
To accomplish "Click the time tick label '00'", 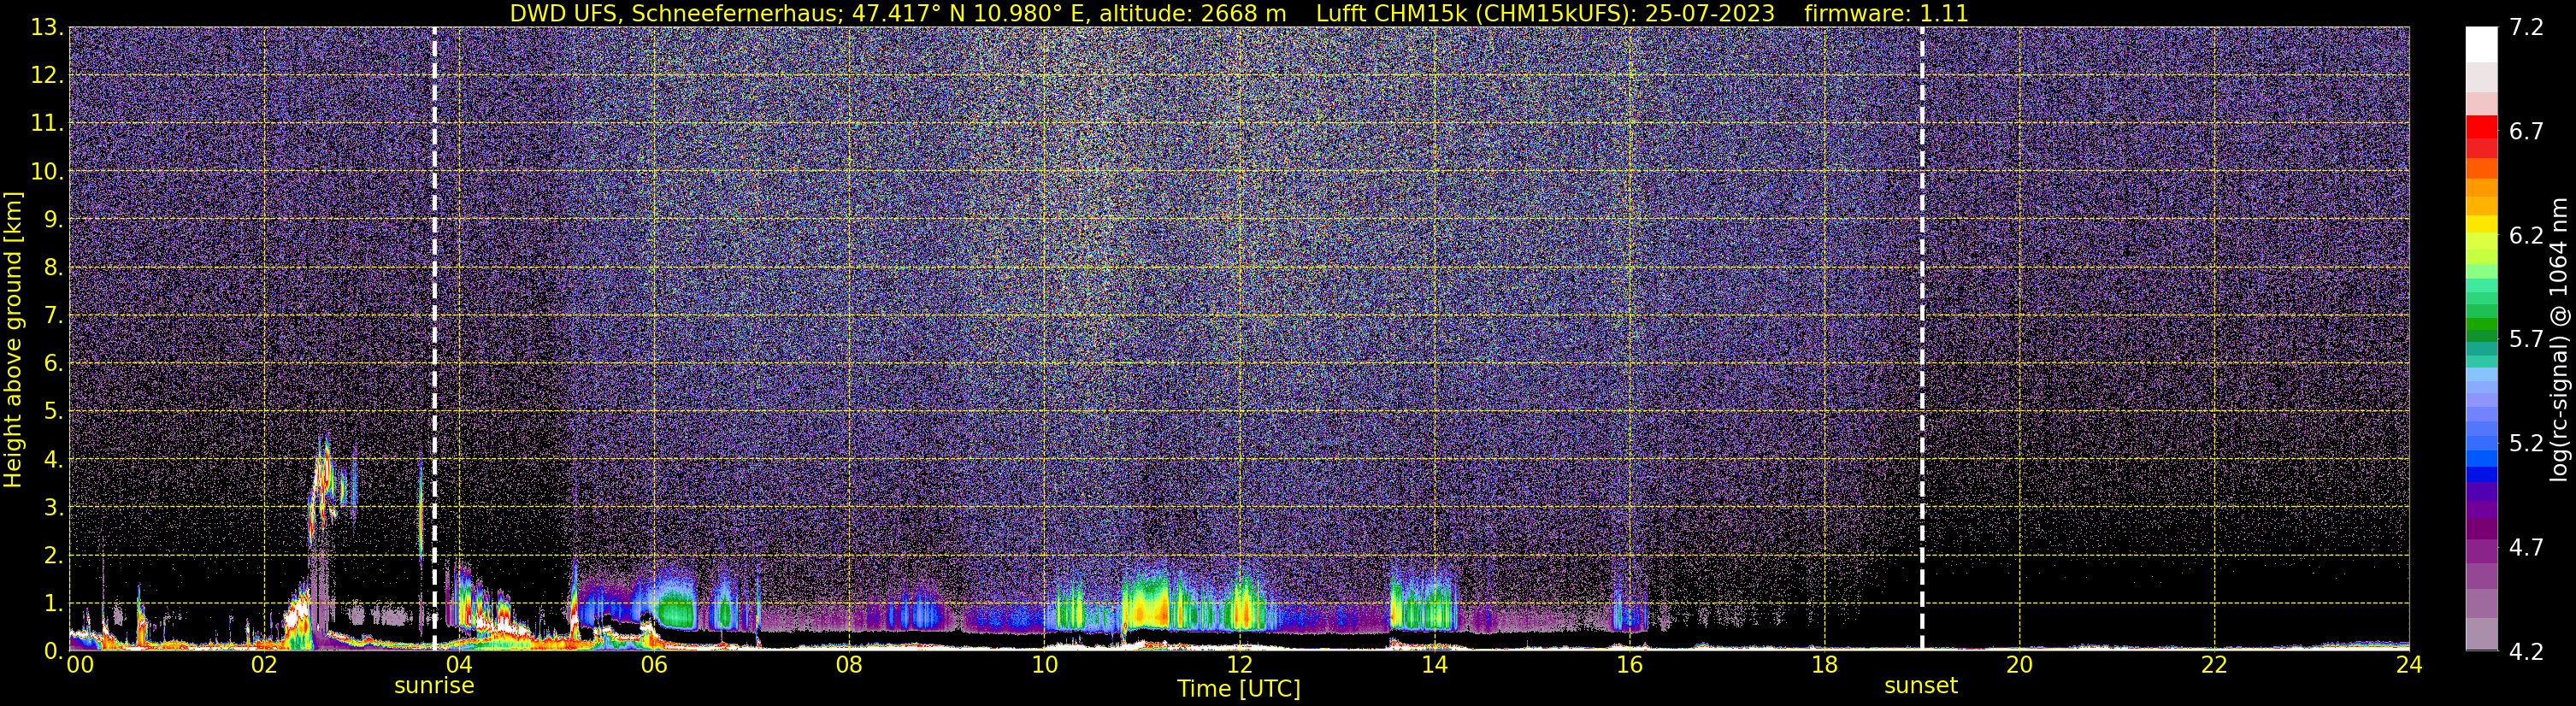I will [x=79, y=665].
